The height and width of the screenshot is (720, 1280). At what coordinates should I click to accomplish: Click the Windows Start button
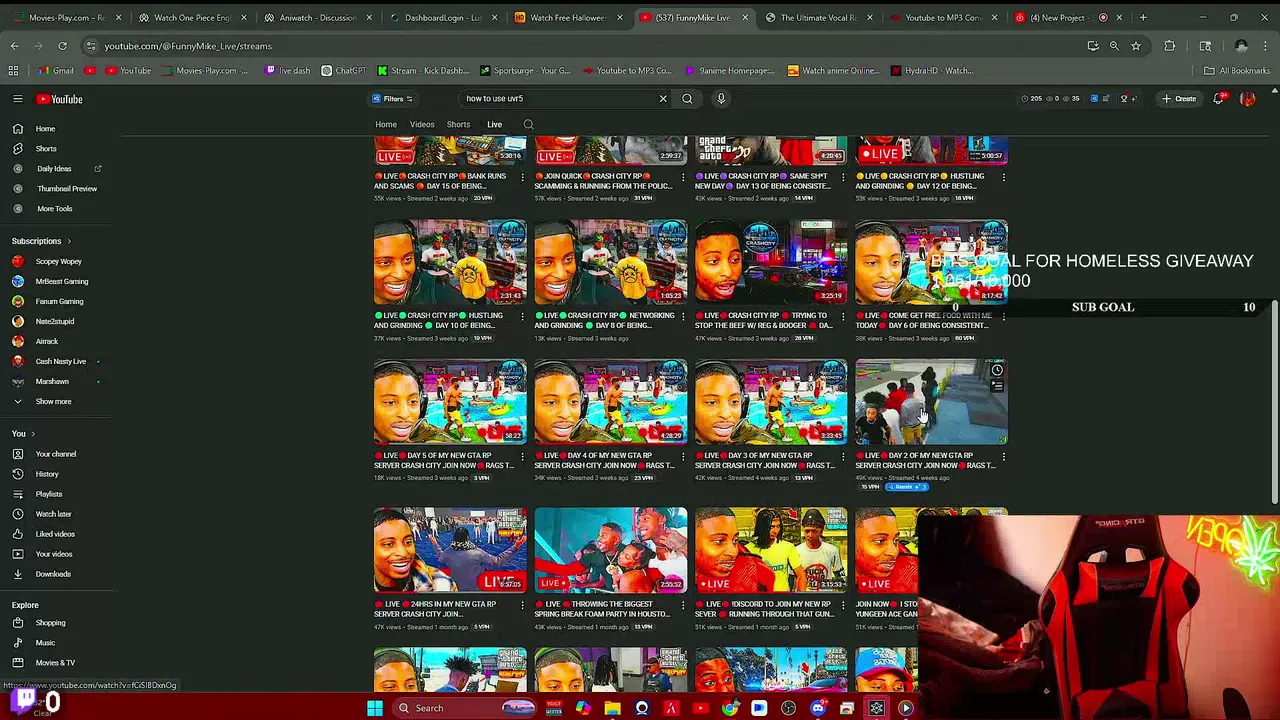(x=374, y=708)
